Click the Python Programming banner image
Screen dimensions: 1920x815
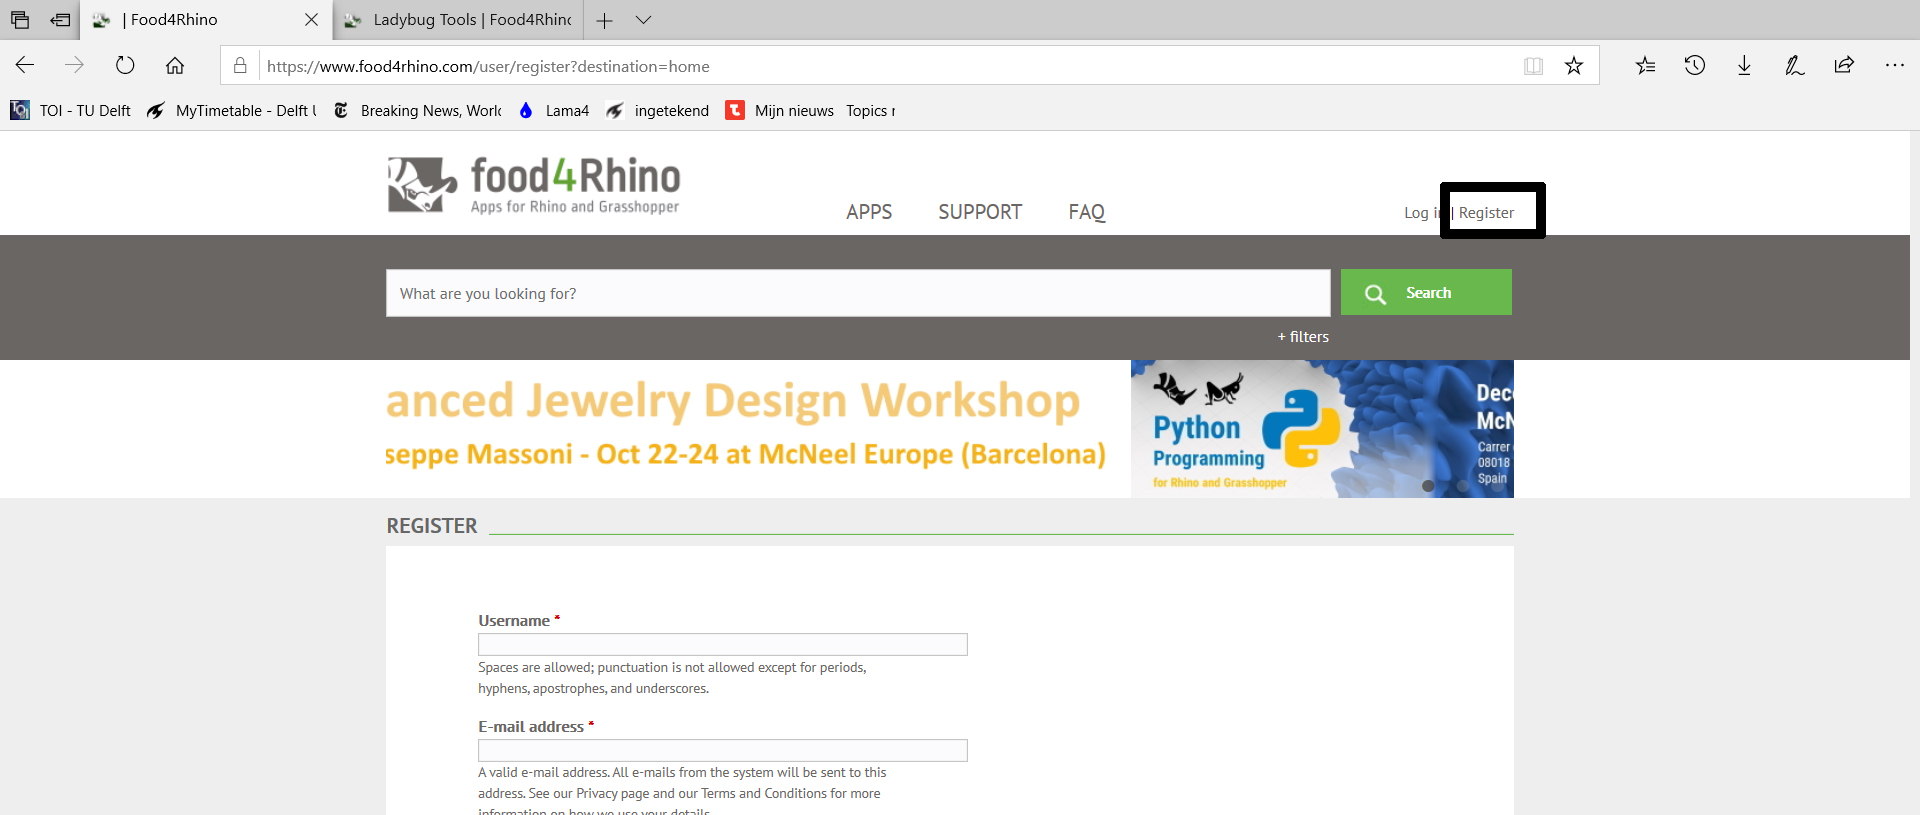(1322, 429)
